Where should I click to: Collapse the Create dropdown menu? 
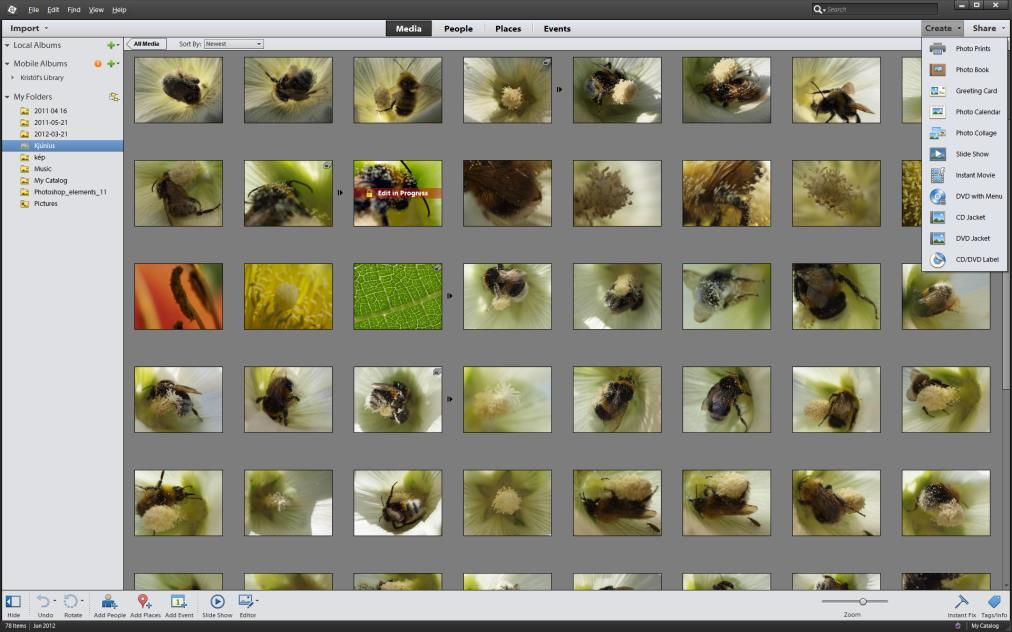point(942,28)
